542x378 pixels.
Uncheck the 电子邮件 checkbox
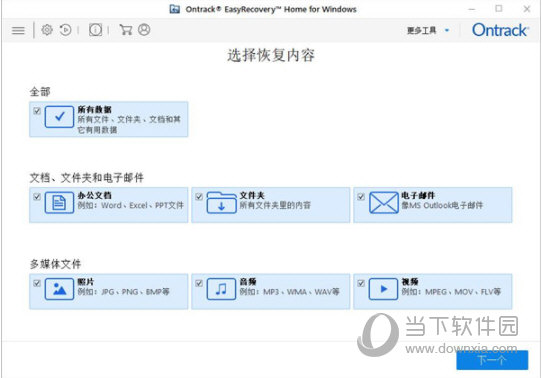click(x=361, y=197)
